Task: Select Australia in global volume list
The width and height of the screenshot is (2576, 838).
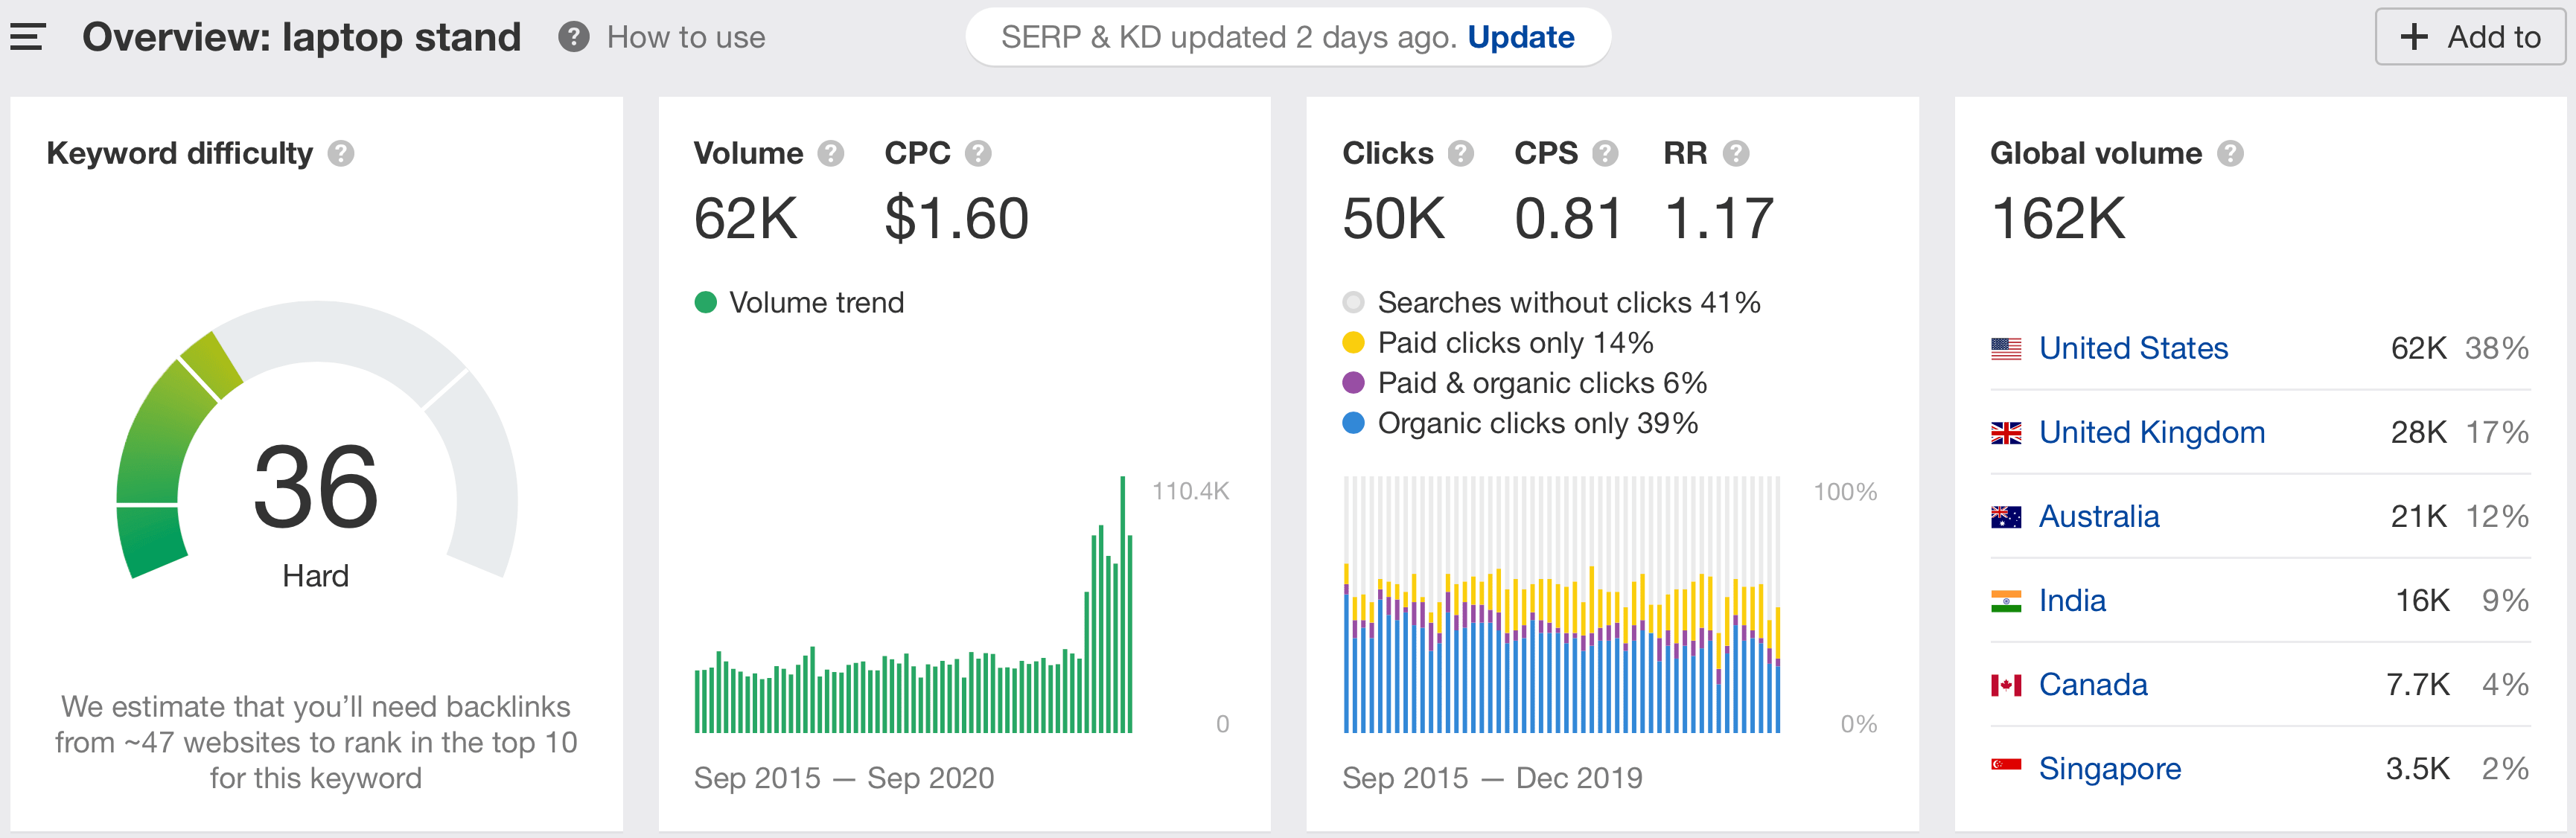Action: [2098, 516]
